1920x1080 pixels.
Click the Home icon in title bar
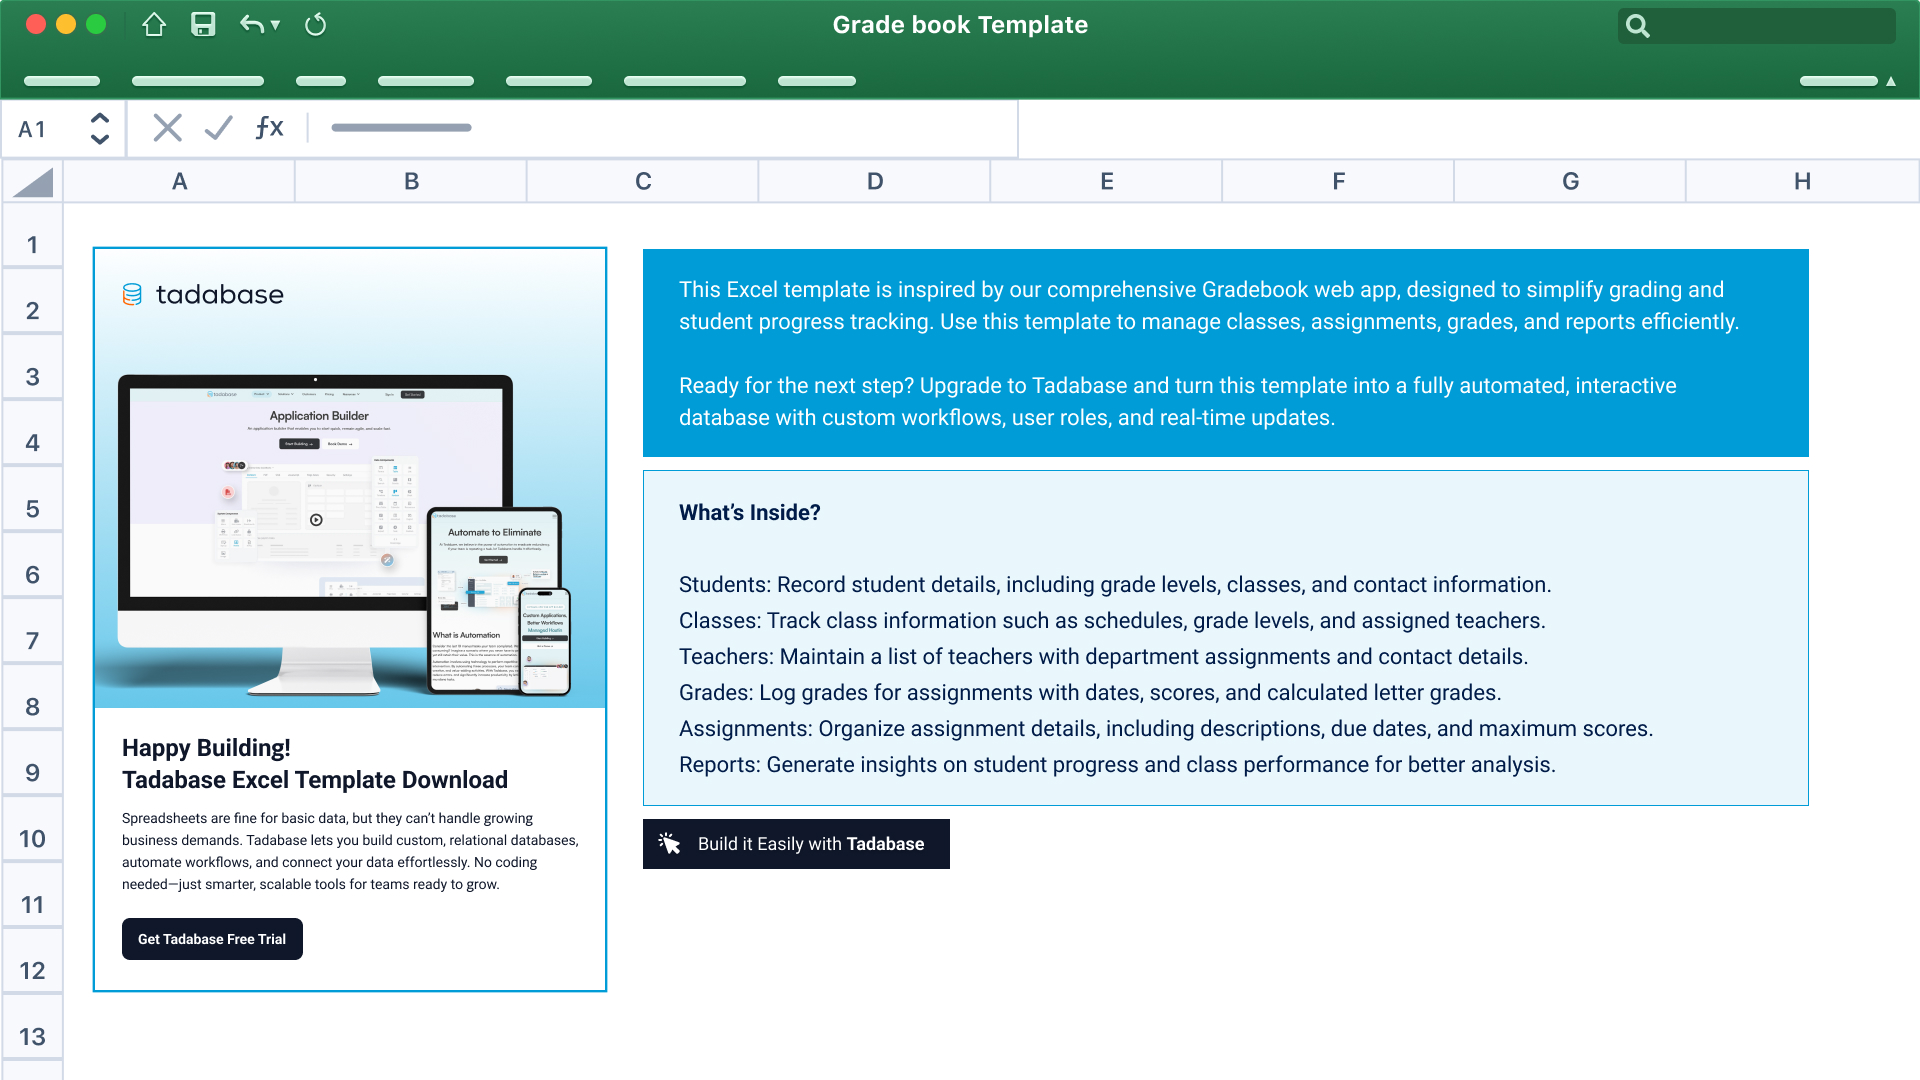tap(154, 25)
